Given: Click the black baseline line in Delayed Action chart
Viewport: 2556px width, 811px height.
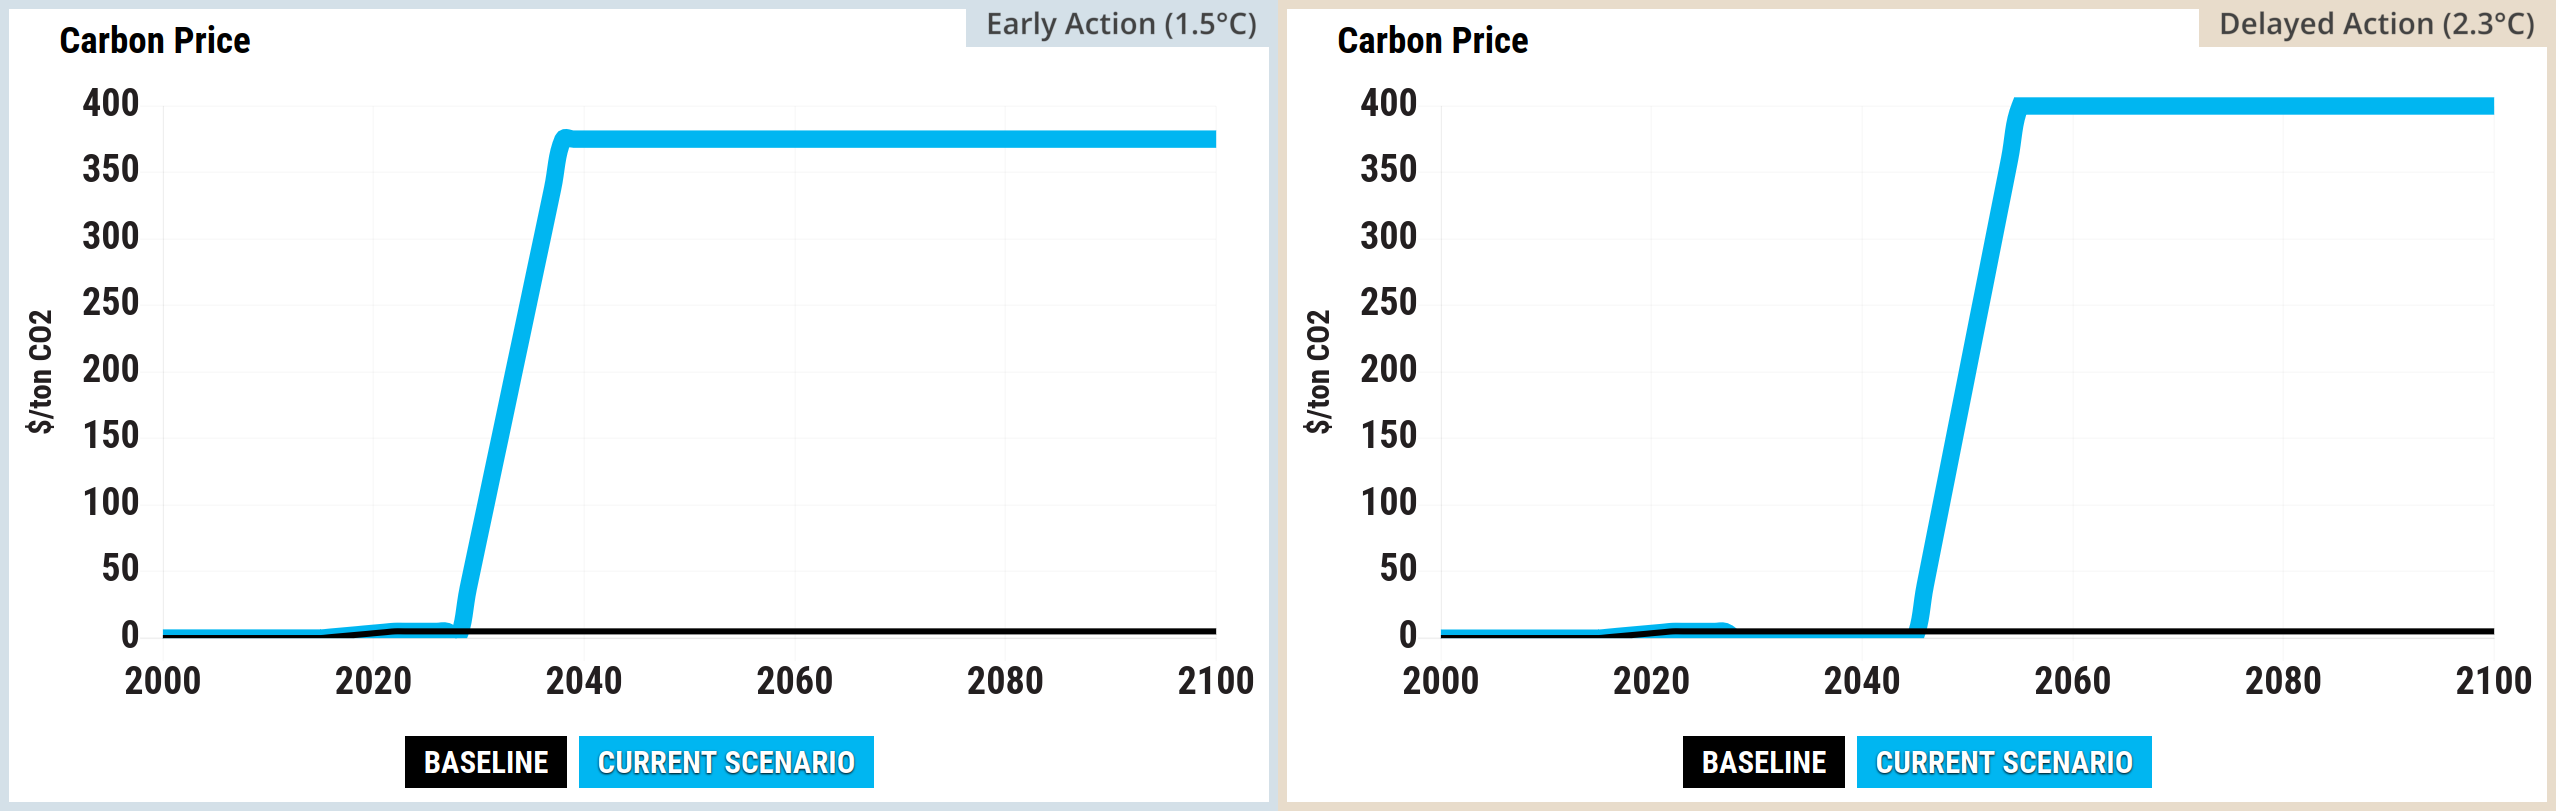Looking at the screenshot, I should [2200, 631].
